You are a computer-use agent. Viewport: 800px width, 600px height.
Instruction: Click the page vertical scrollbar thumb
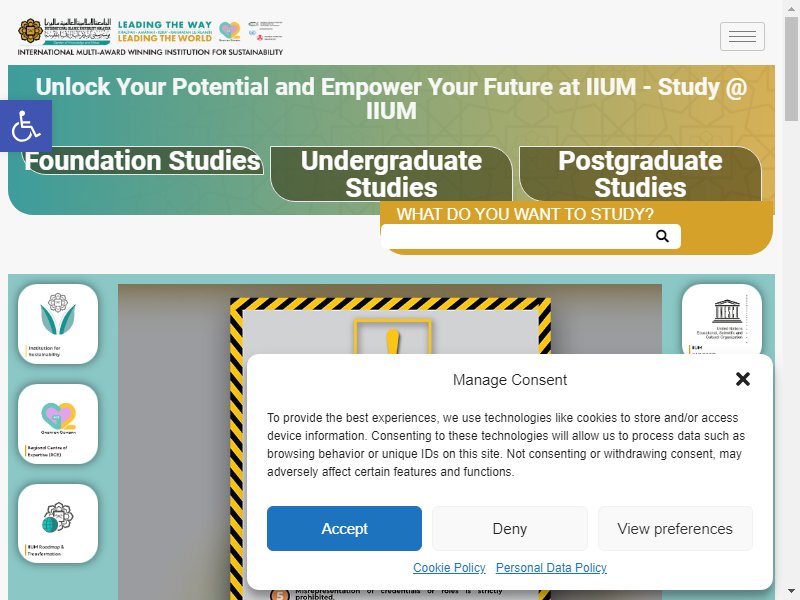(x=791, y=69)
